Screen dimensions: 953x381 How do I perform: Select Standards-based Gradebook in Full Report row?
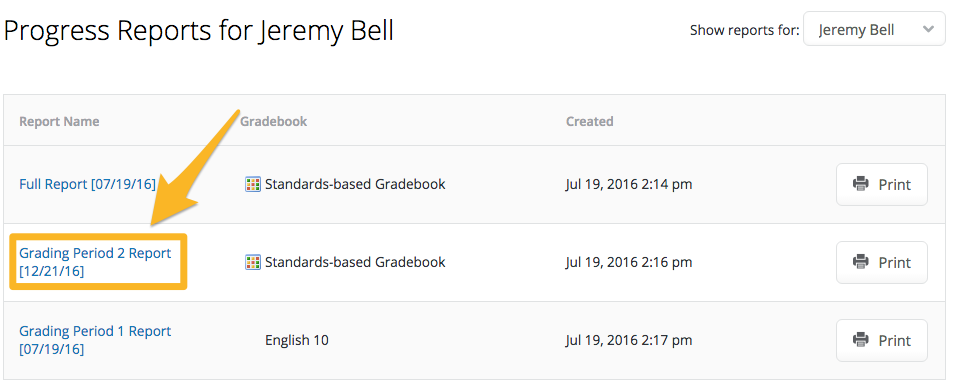point(355,184)
